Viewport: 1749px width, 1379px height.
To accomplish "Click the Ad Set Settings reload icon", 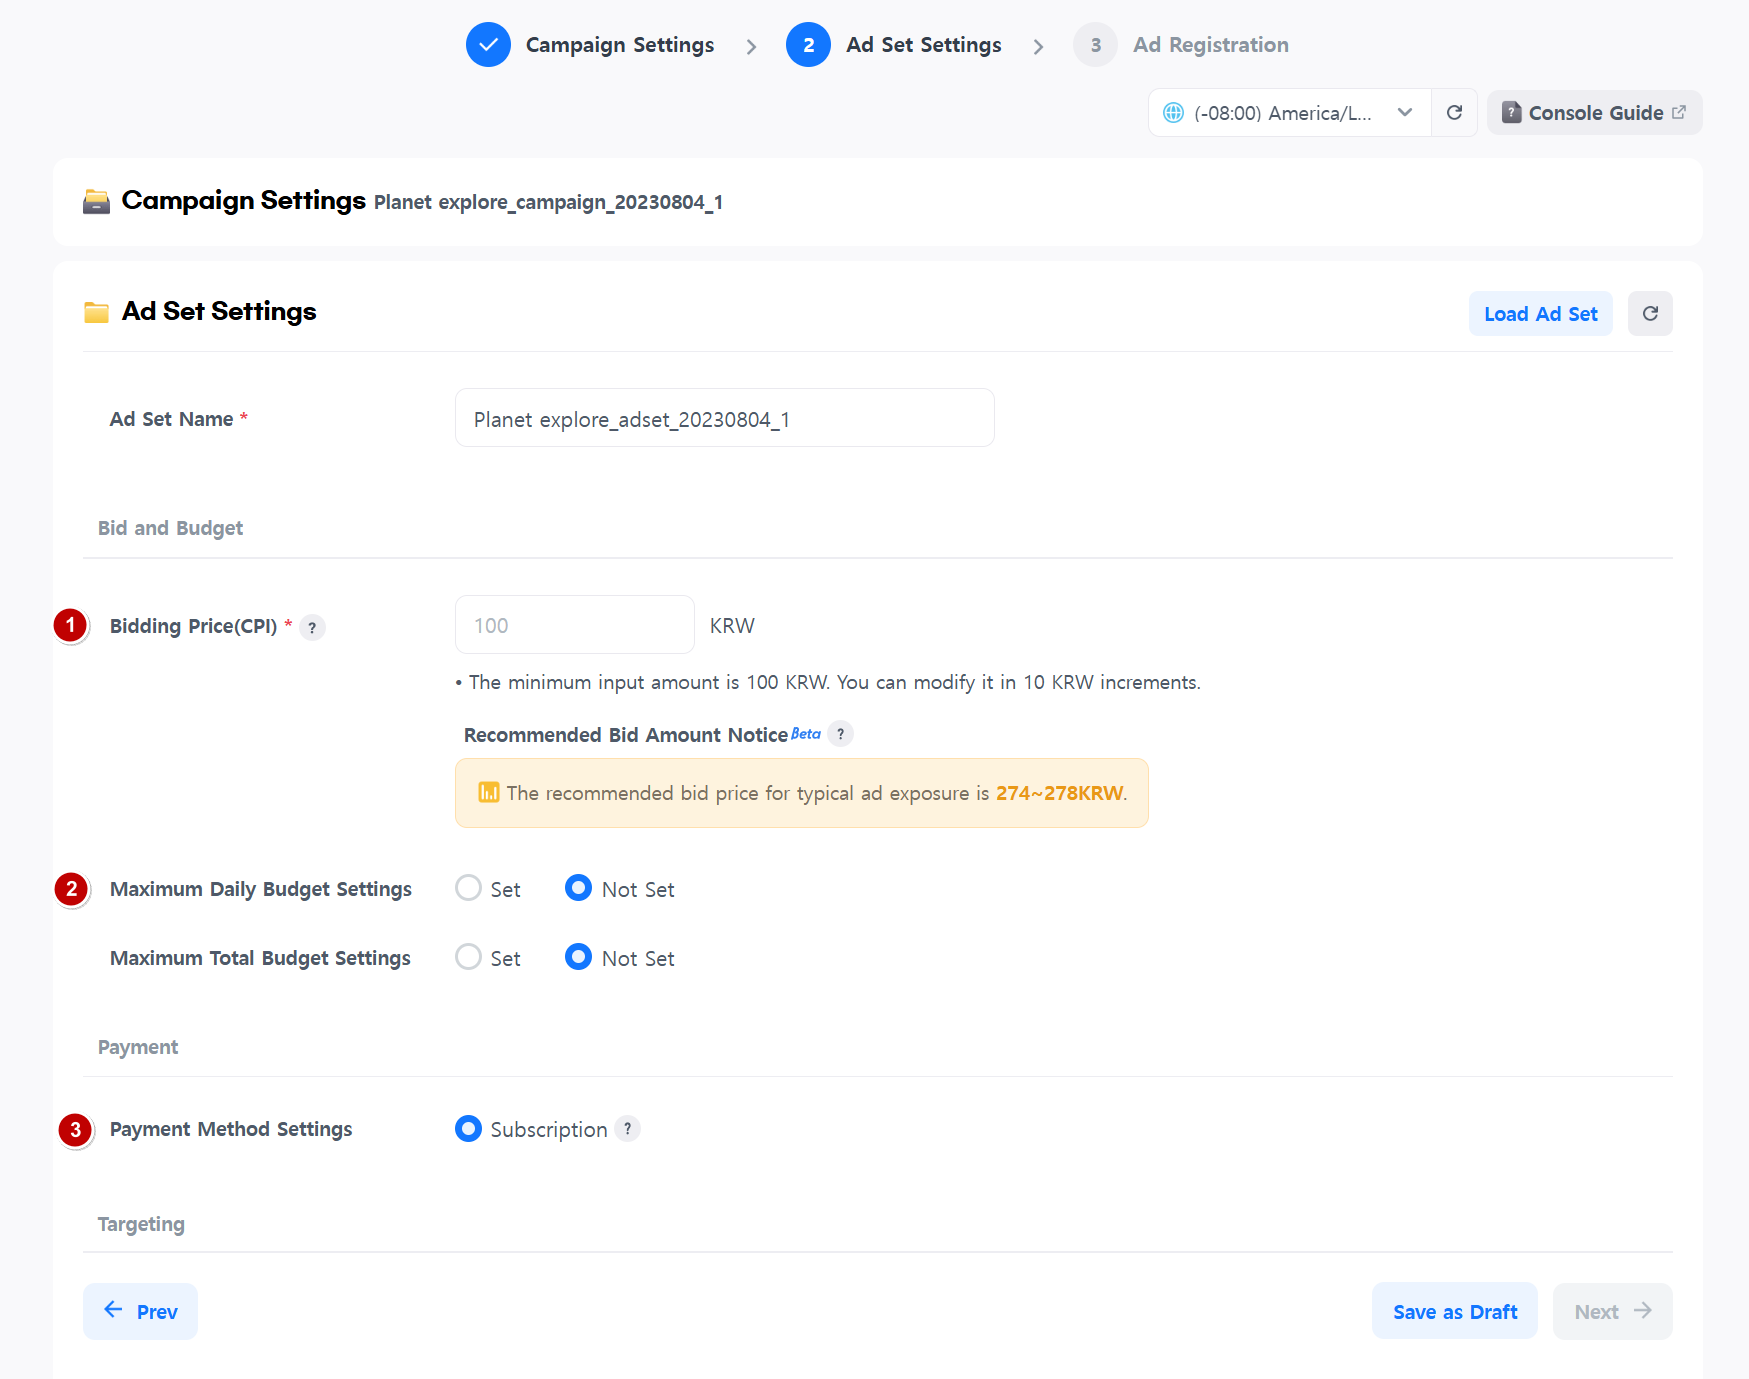I will tap(1650, 314).
